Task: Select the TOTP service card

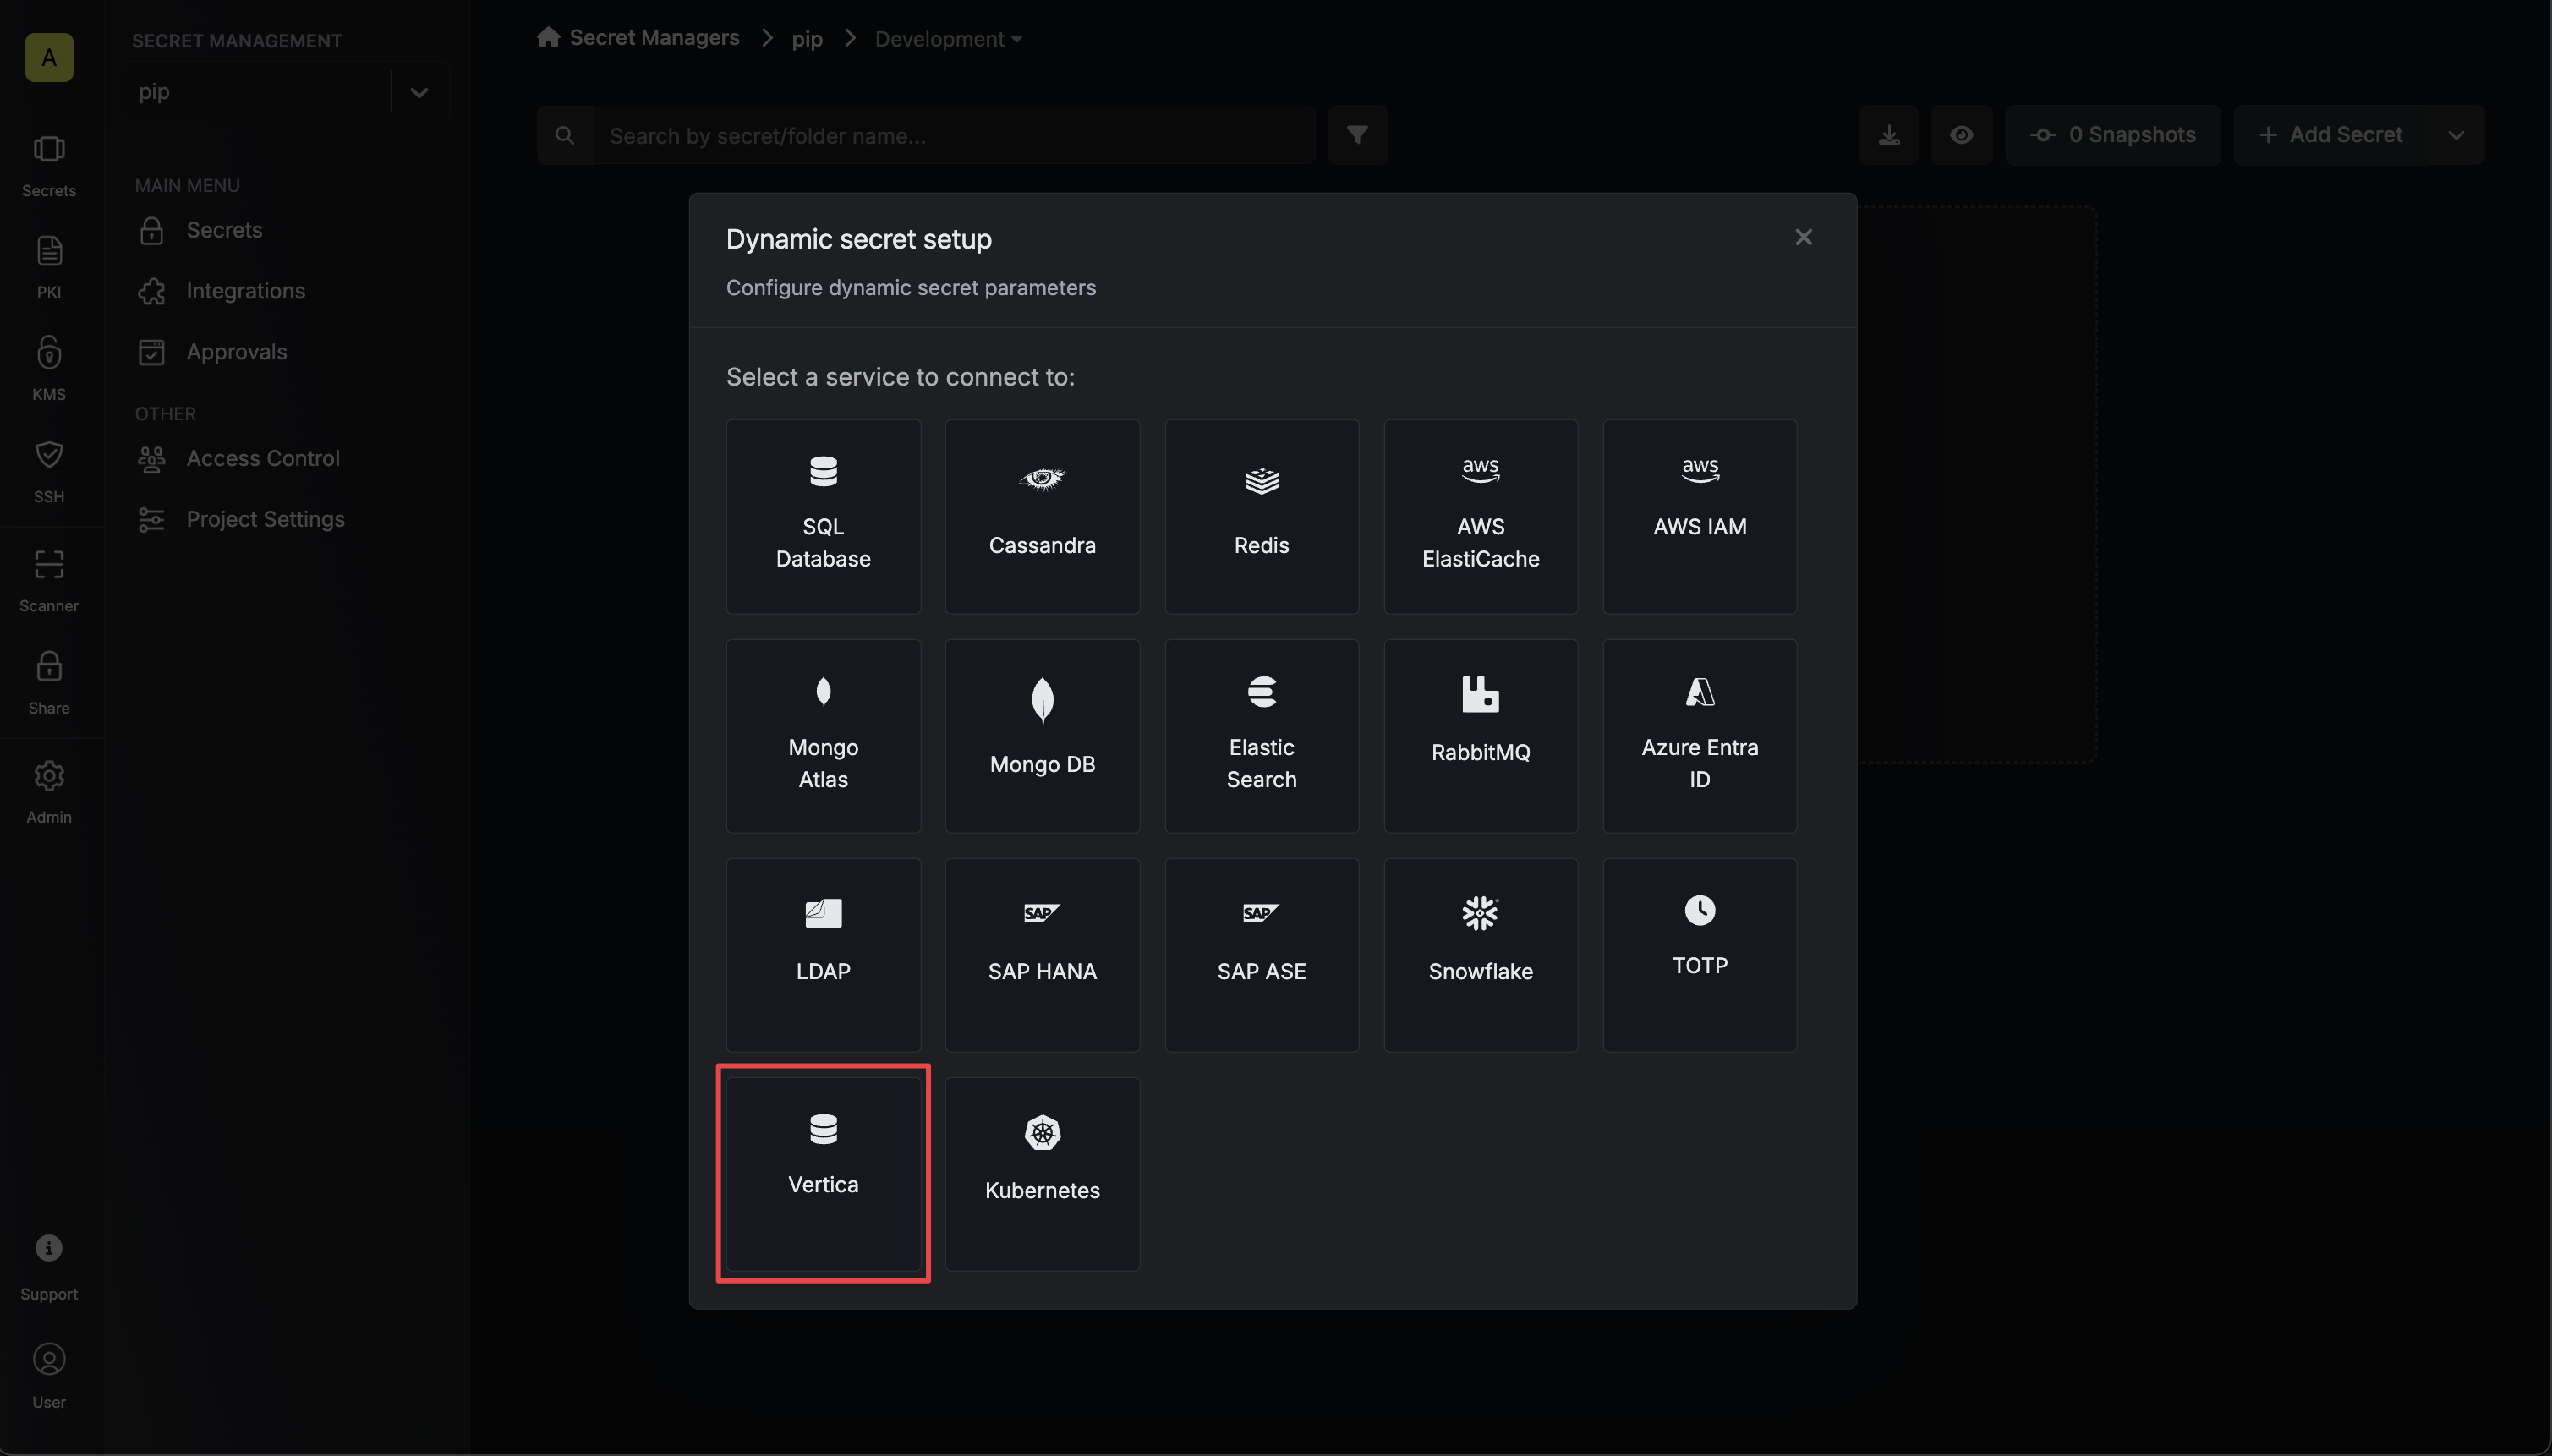Action: (x=1699, y=955)
